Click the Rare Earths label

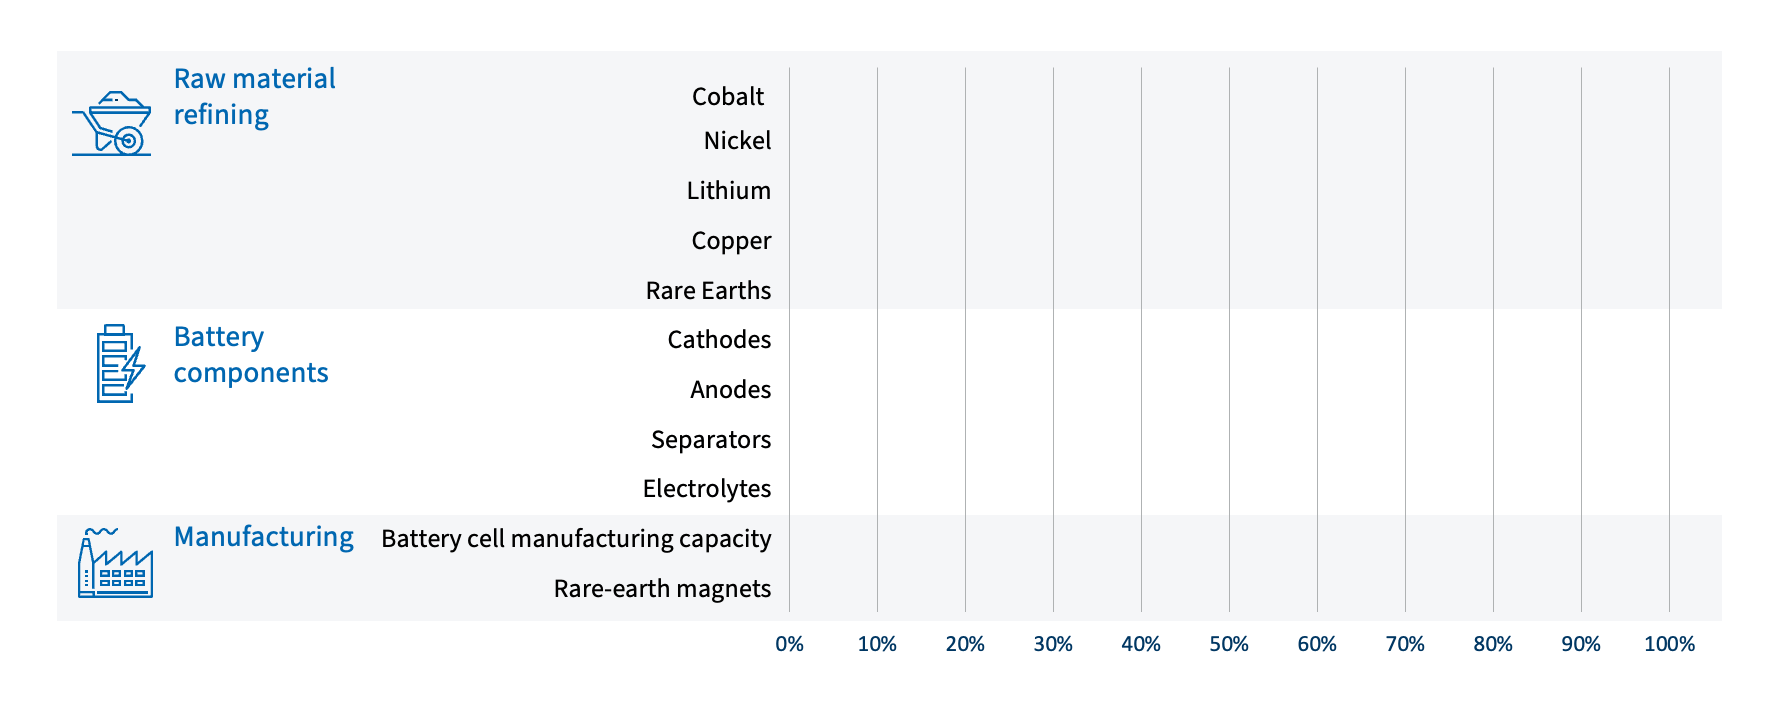tap(708, 291)
